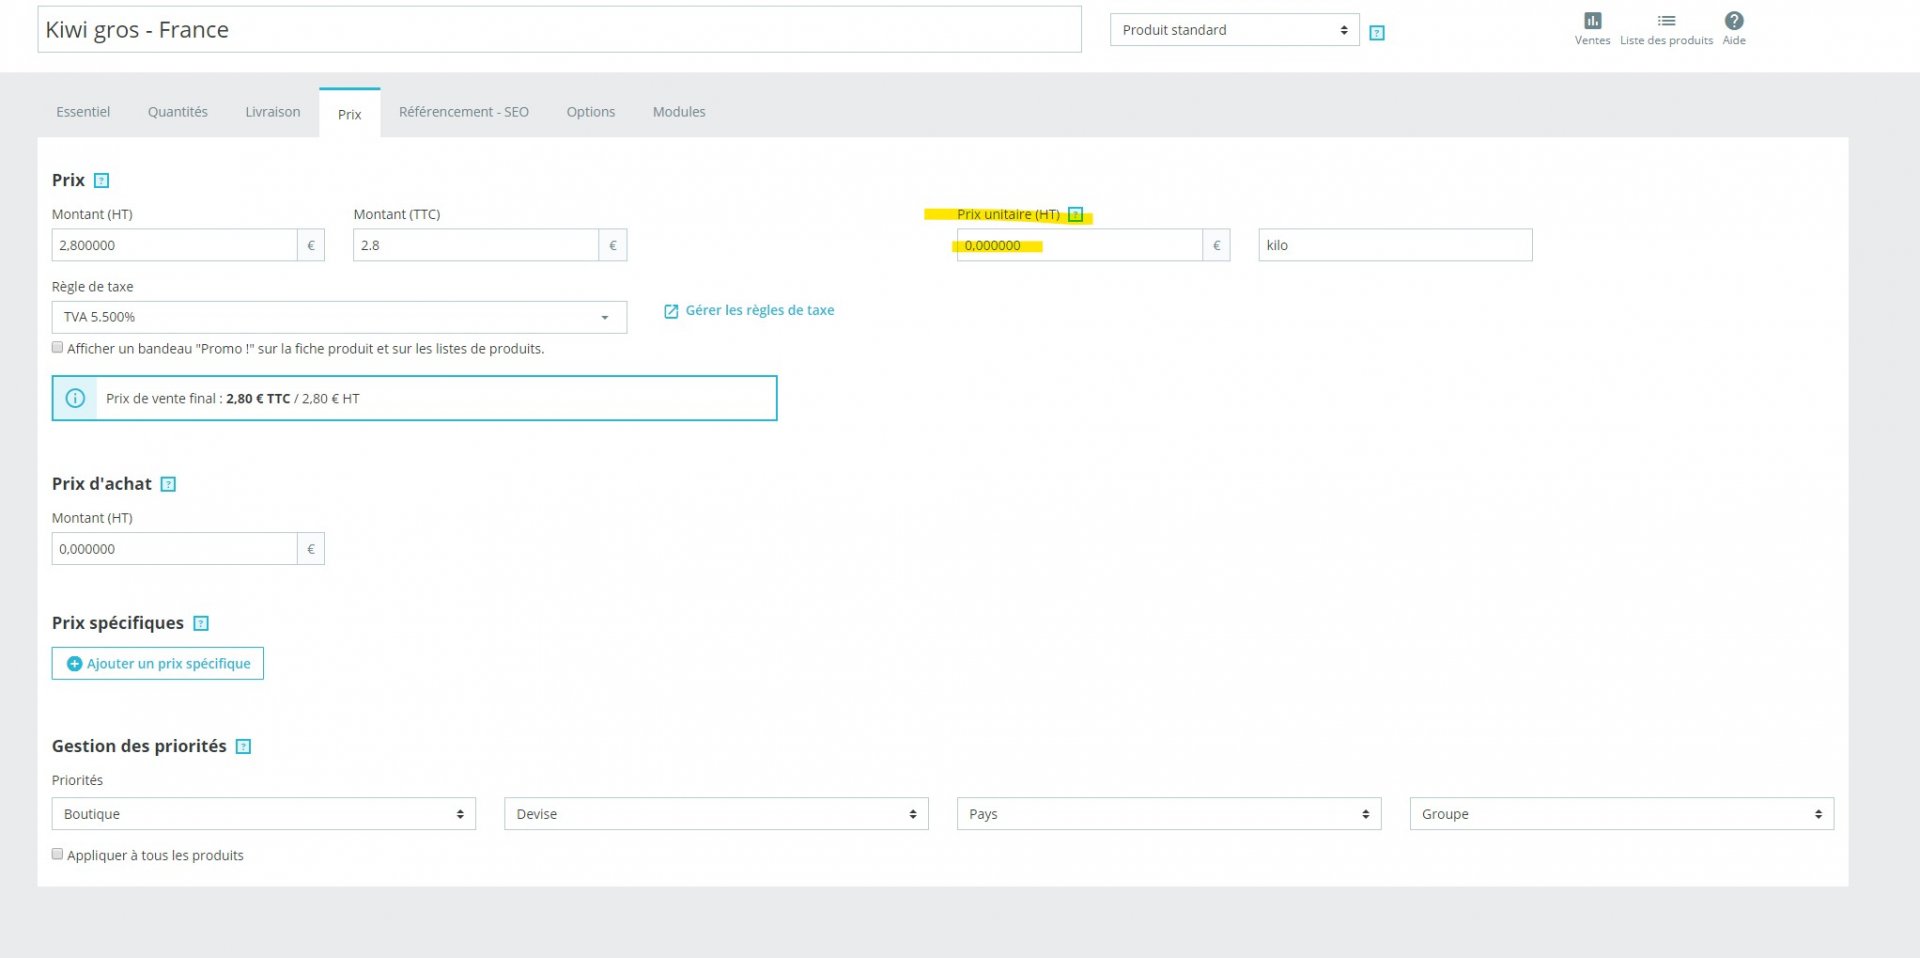Click the Prix d'achat Montant (HT) field
The width and height of the screenshot is (1920, 958).
coord(174,549)
